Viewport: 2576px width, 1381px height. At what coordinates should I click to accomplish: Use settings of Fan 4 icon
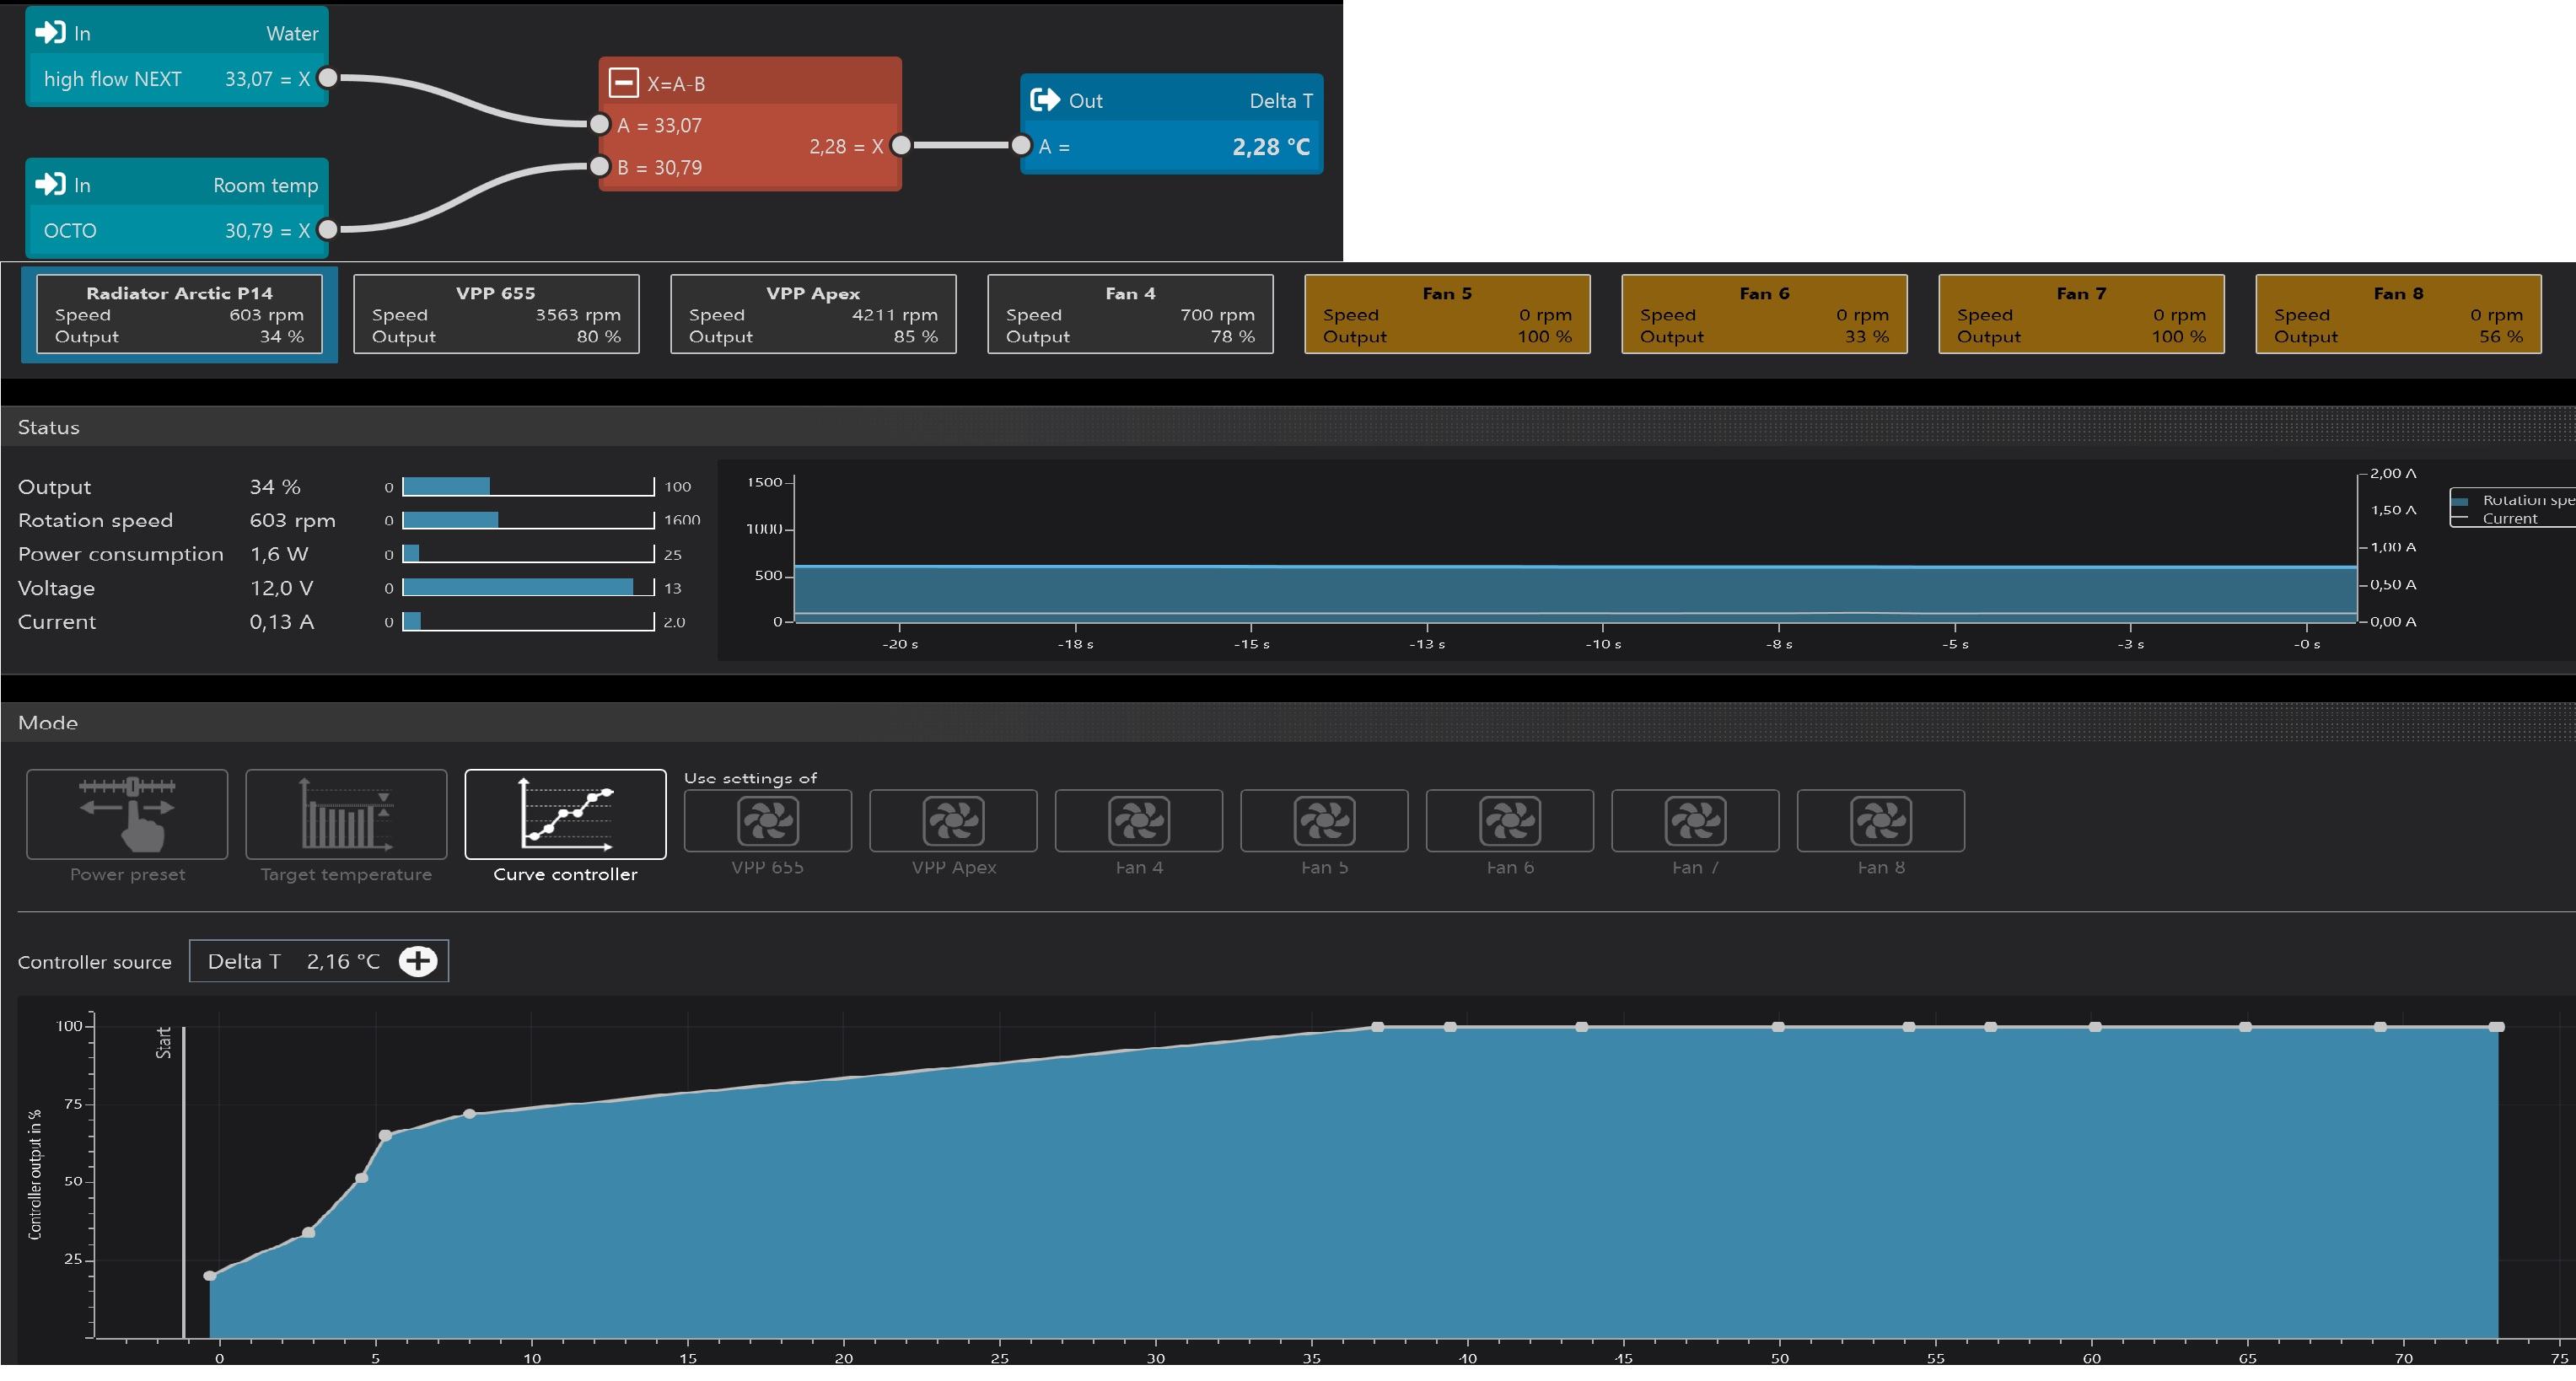[1138, 821]
